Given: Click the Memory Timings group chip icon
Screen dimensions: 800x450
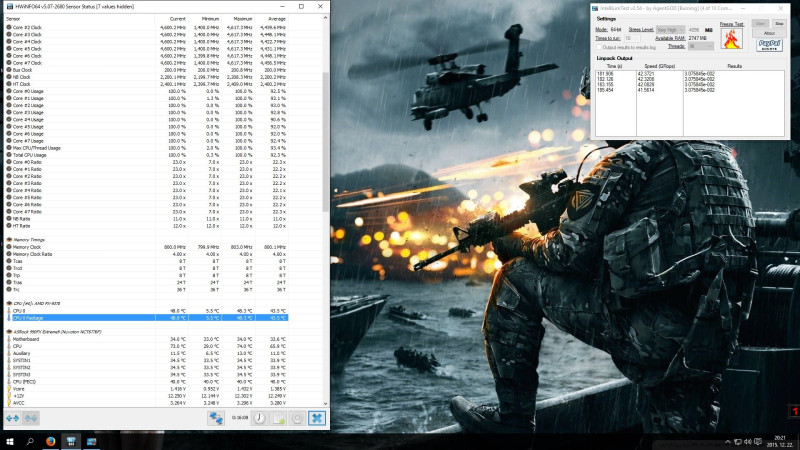Looking at the screenshot, I should (9, 239).
